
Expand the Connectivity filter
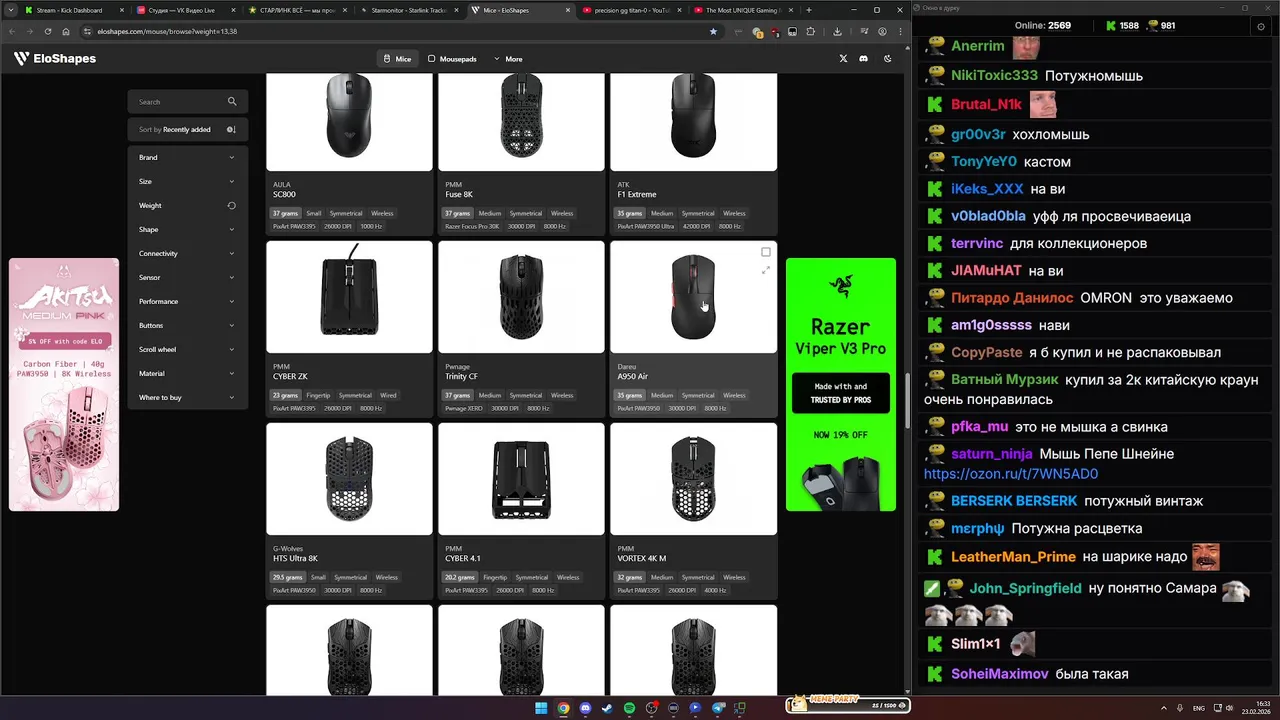[x=187, y=253]
